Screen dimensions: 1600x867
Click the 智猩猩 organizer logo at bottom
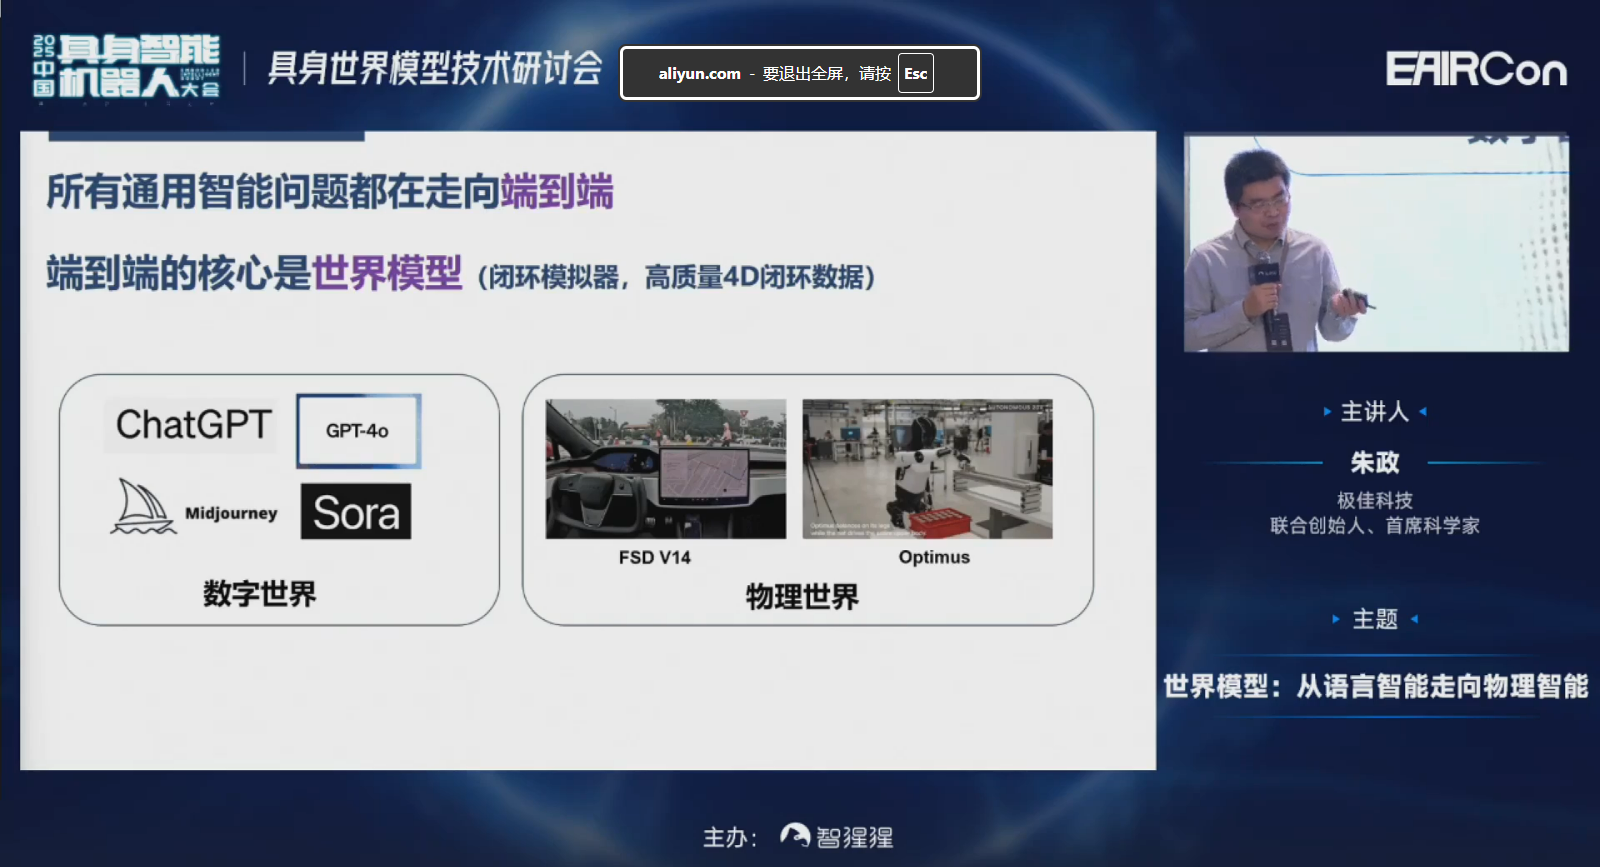coord(837,837)
